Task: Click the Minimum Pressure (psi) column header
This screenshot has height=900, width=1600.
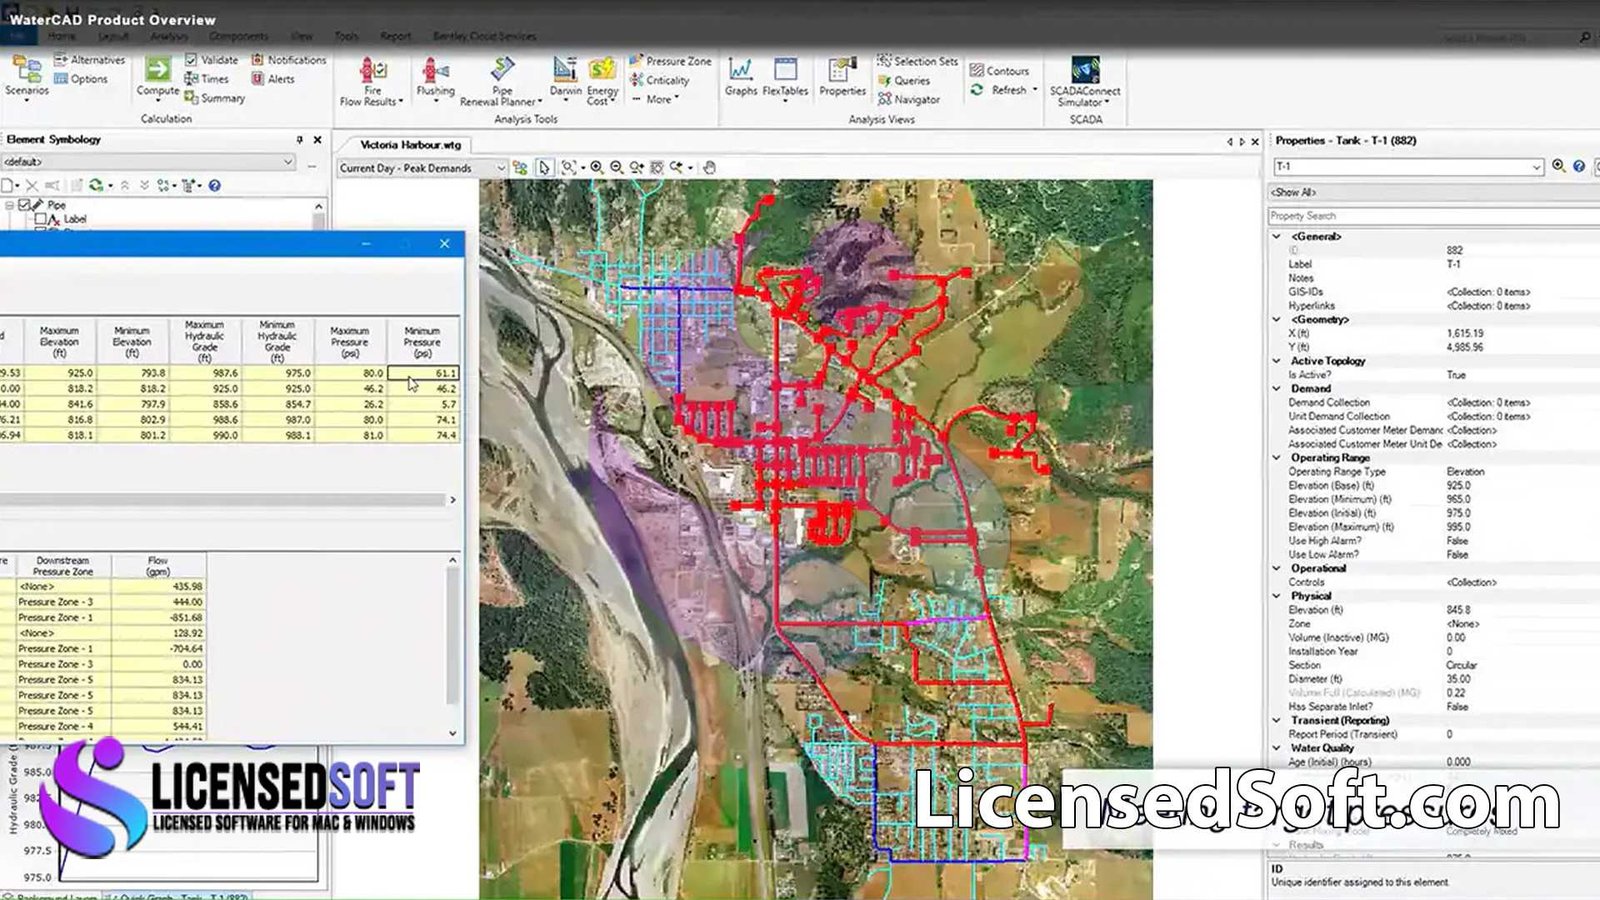Action: pyautogui.click(x=422, y=341)
